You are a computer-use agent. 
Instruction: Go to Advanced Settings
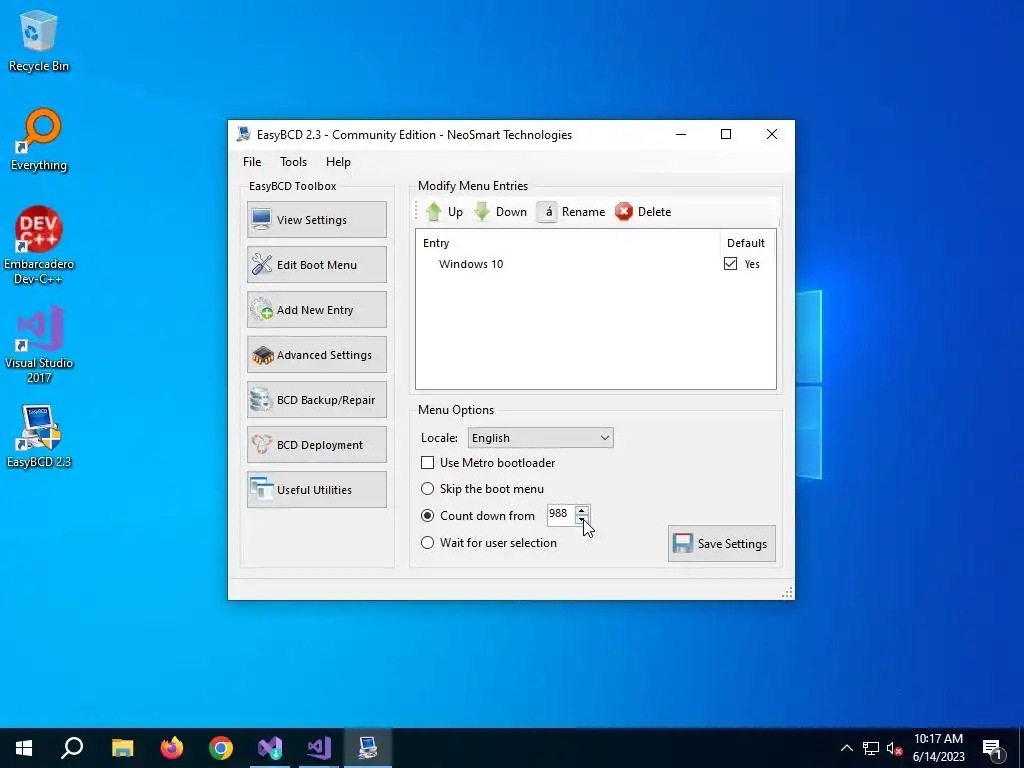click(317, 355)
